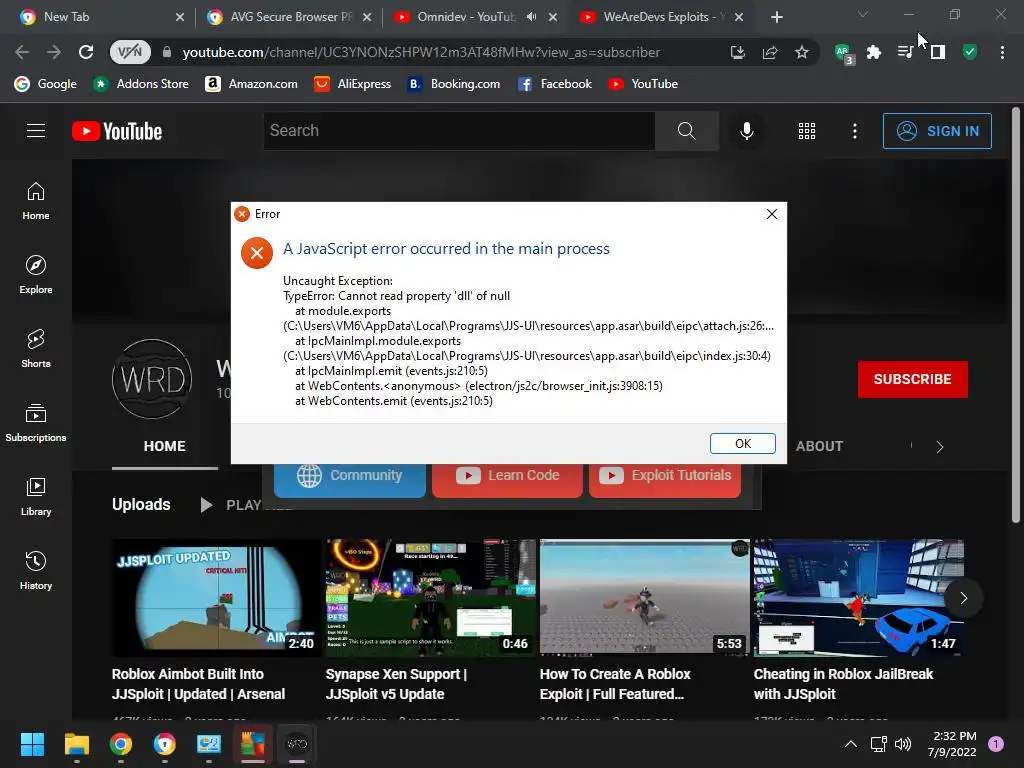Image resolution: width=1024 pixels, height=768 pixels.
Task: Toggle the AVG VPN button
Action: tap(129, 52)
